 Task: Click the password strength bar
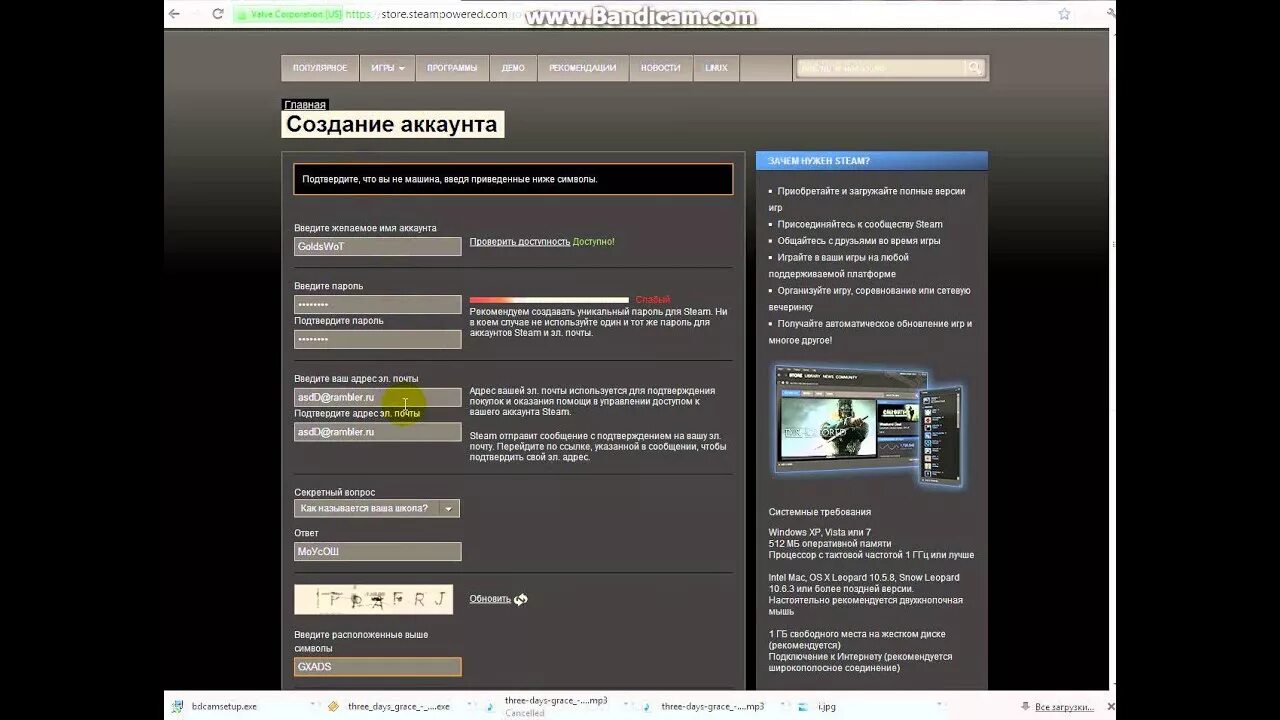click(549, 300)
